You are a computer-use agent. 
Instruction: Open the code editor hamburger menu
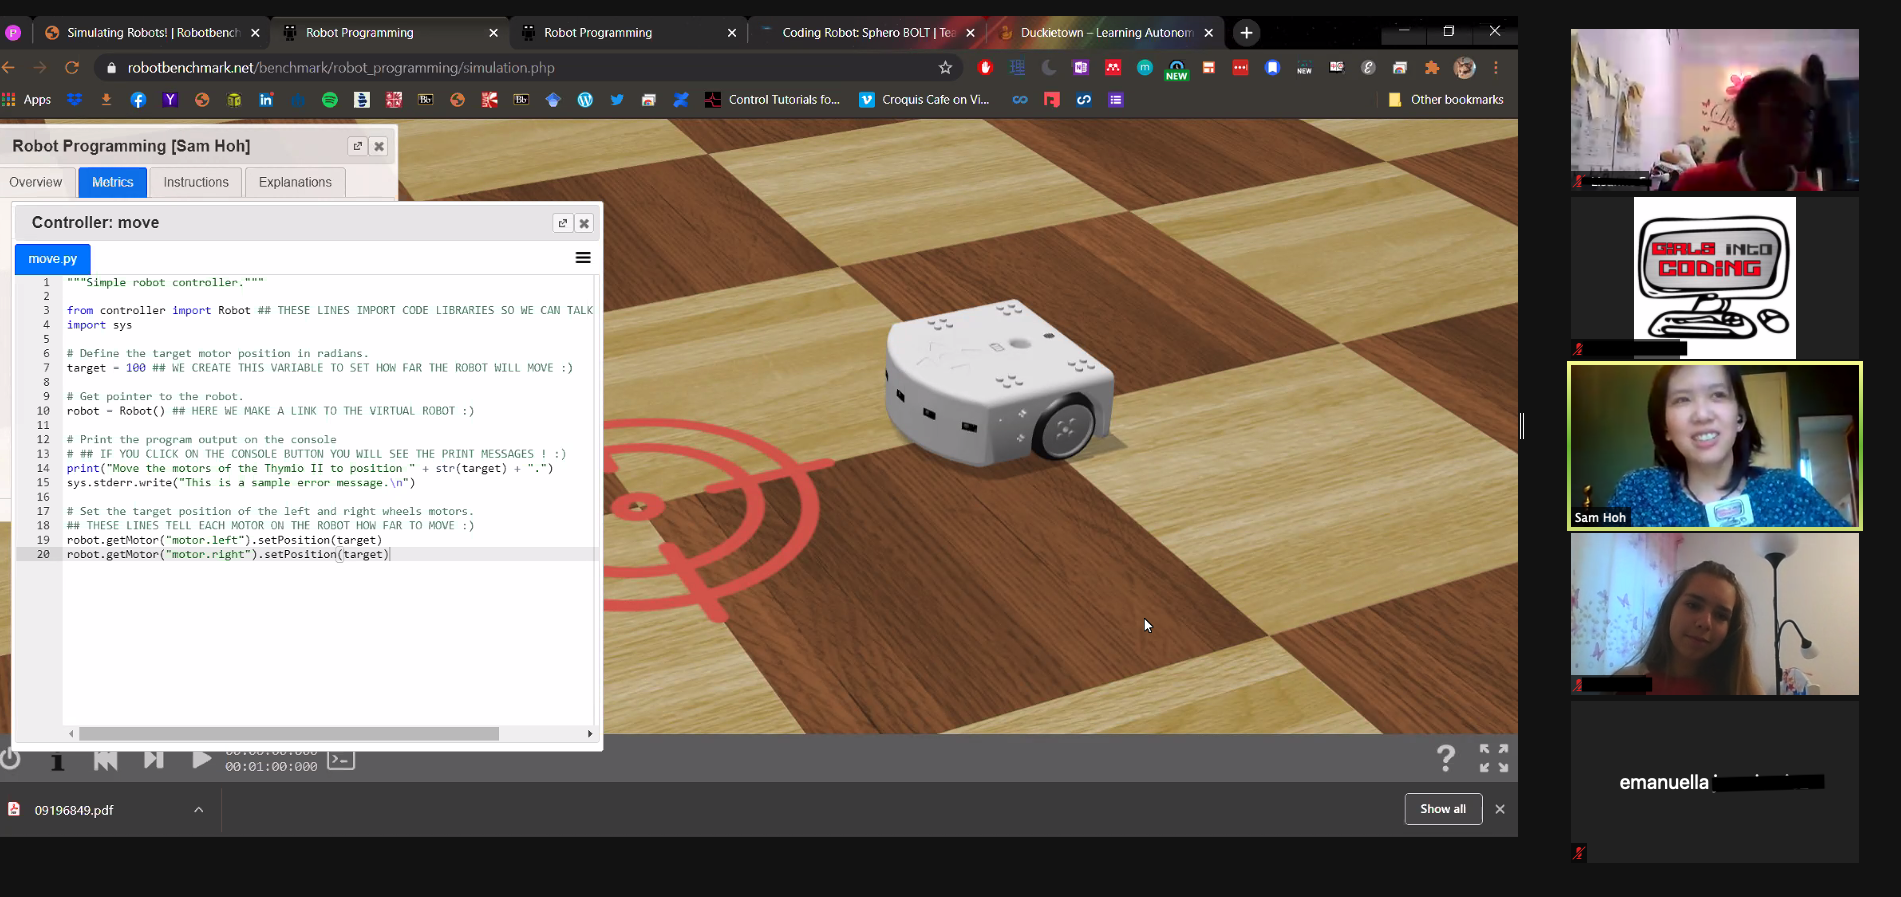point(583,258)
